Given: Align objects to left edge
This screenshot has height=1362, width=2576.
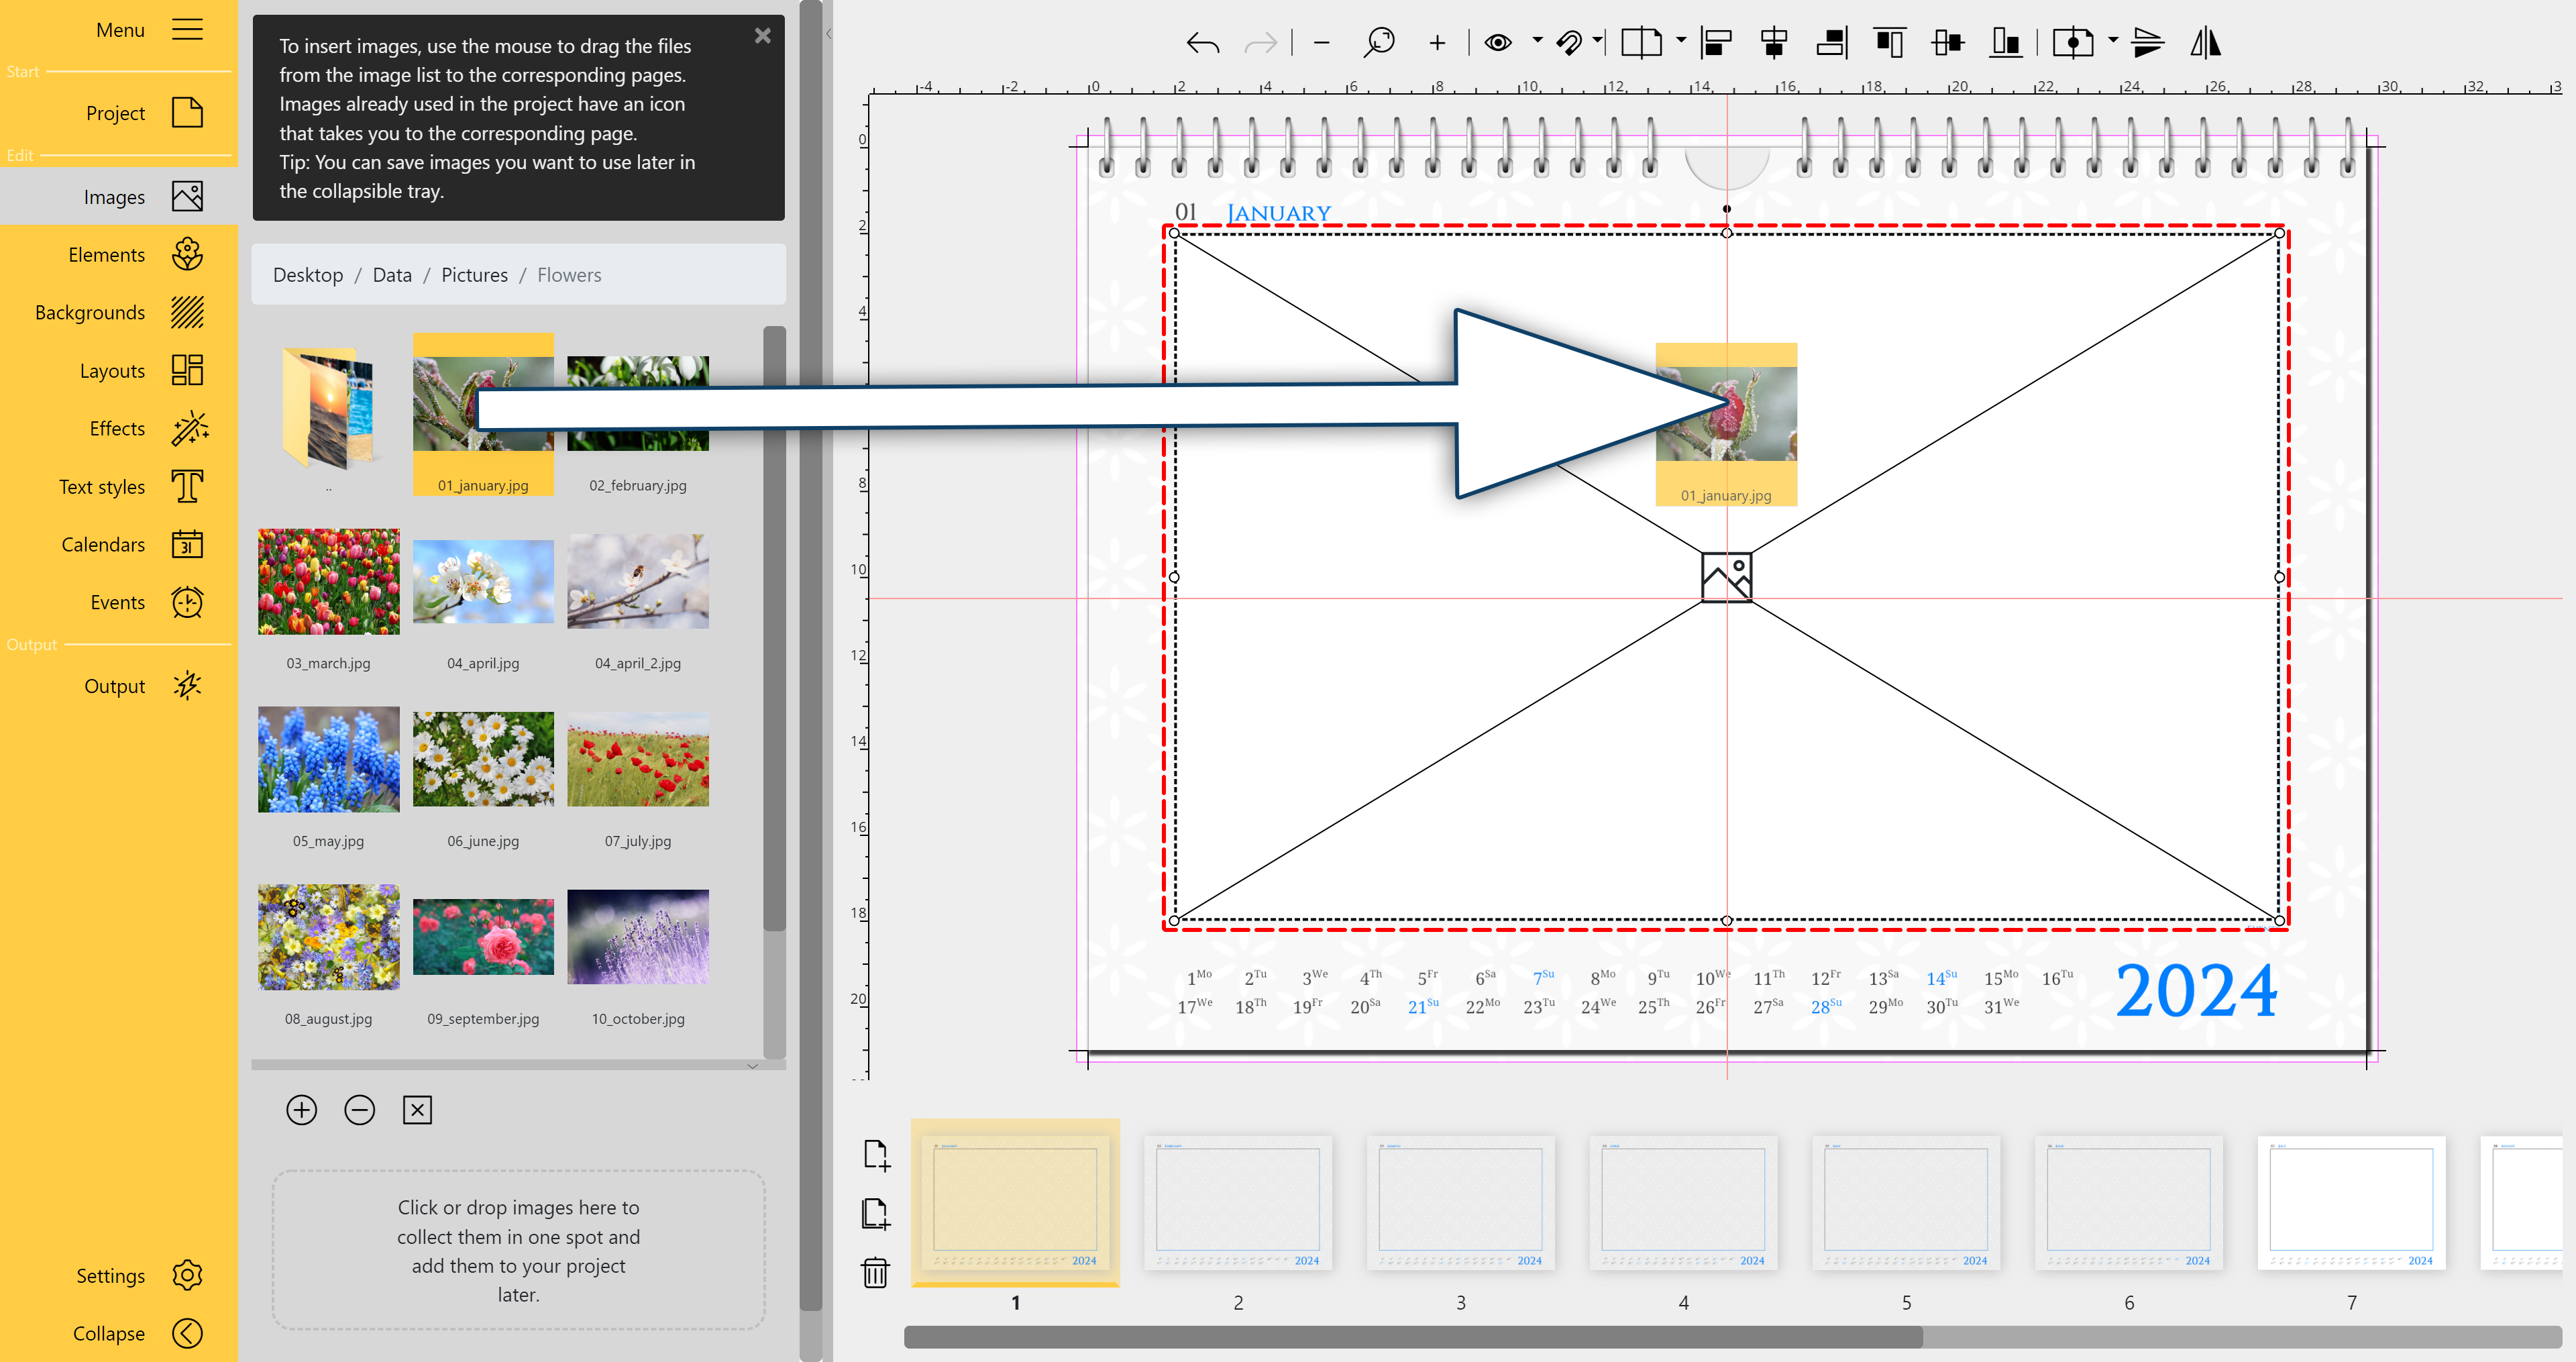Looking at the screenshot, I should (1716, 43).
